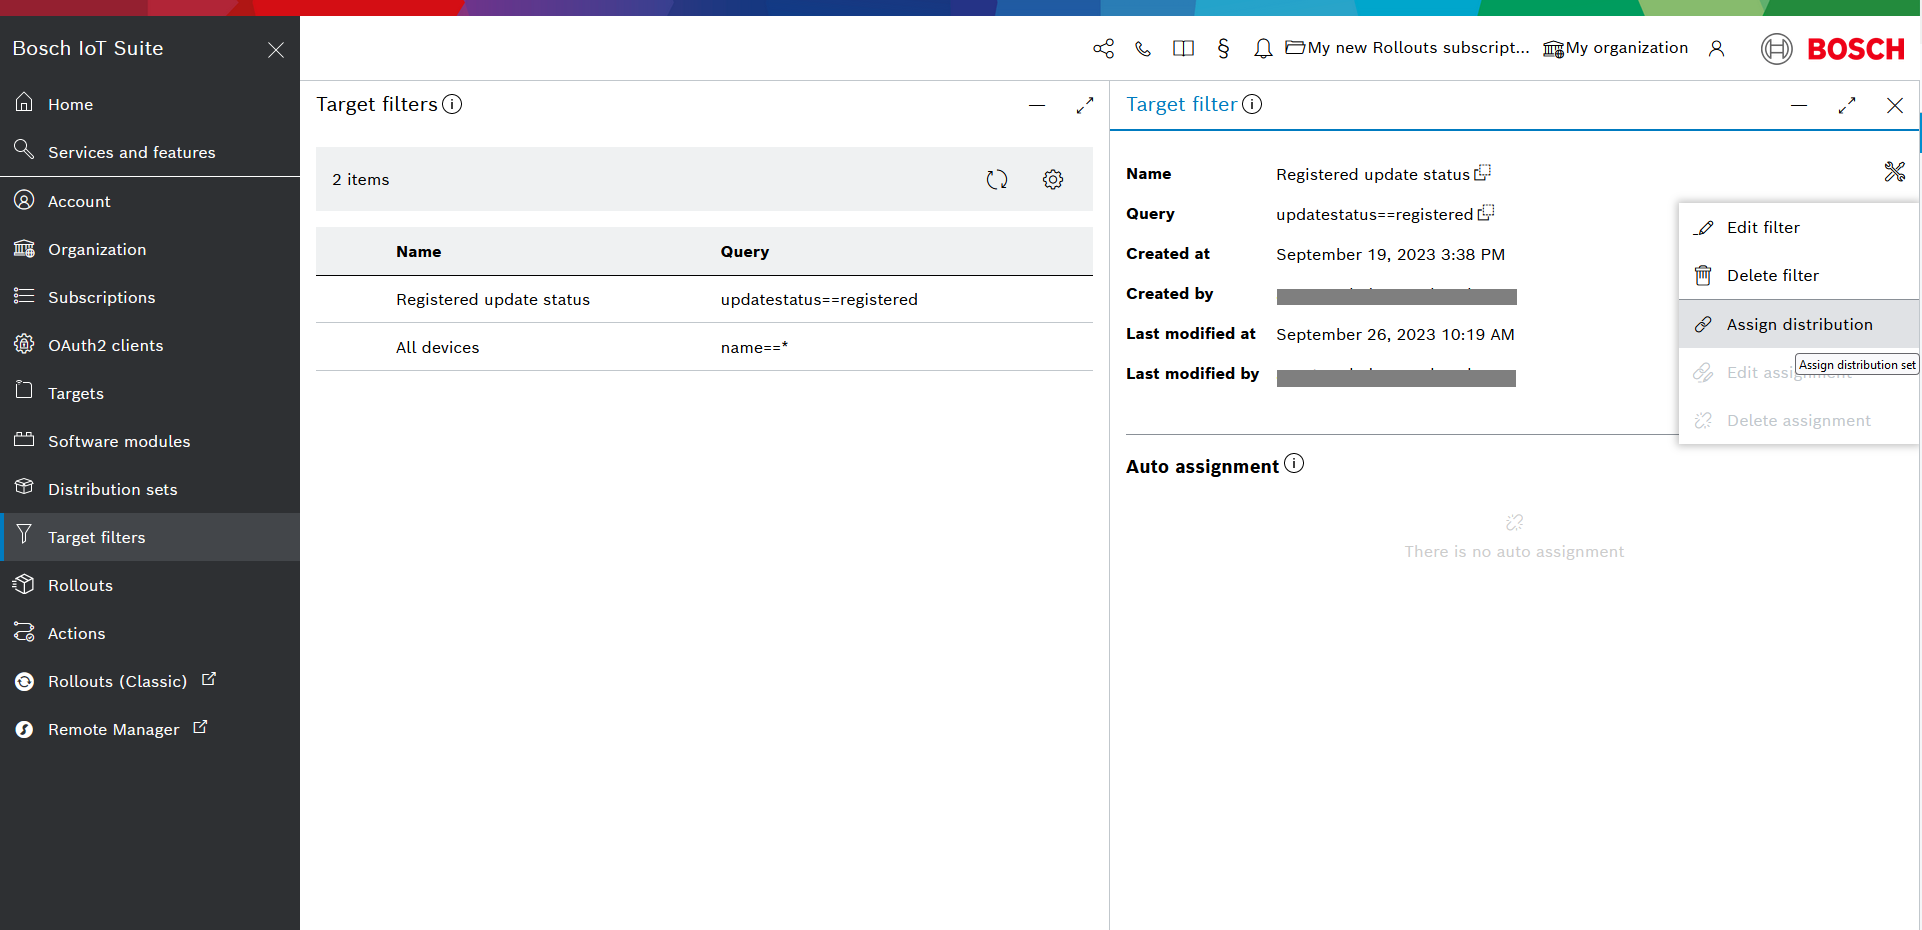The image size is (1922, 930).
Task: Open the phone contact icon
Action: [1143, 49]
